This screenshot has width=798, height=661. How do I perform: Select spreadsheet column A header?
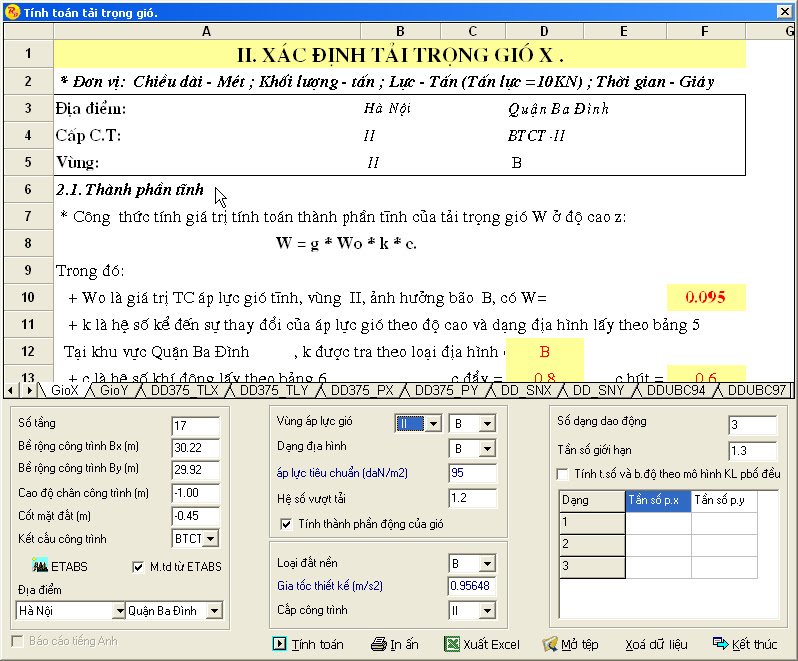(x=207, y=32)
